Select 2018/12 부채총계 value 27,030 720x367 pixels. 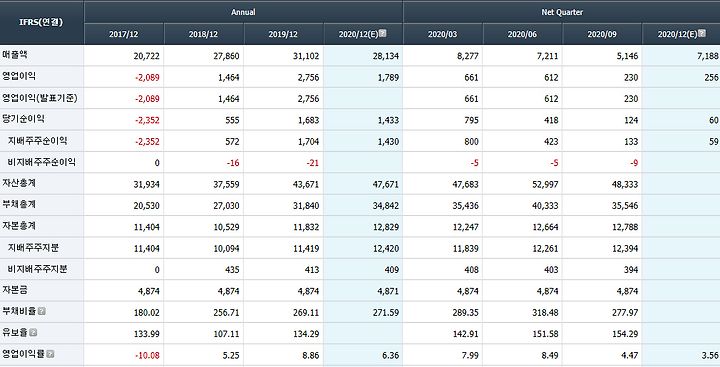(226, 206)
